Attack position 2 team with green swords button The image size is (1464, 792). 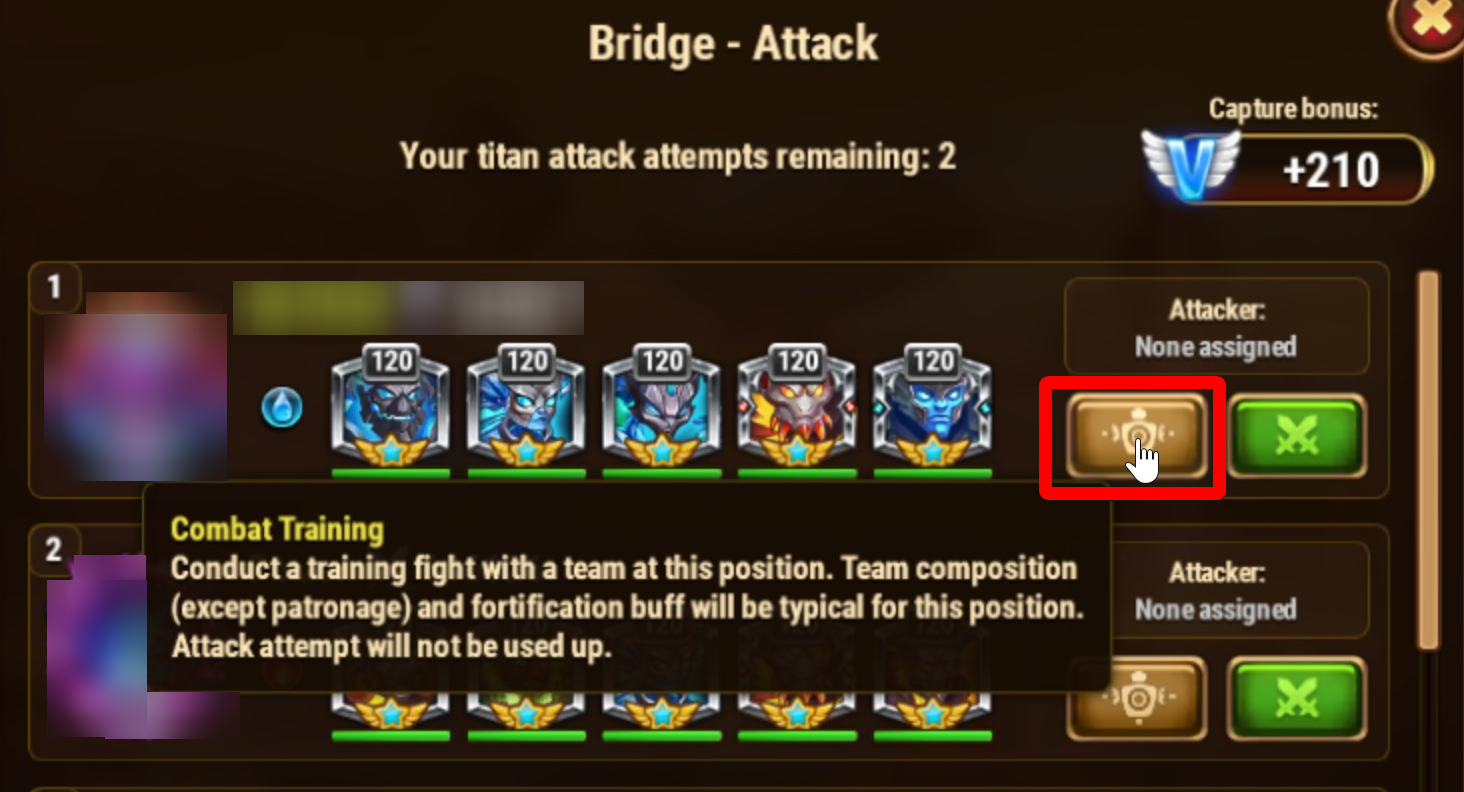click(1297, 698)
